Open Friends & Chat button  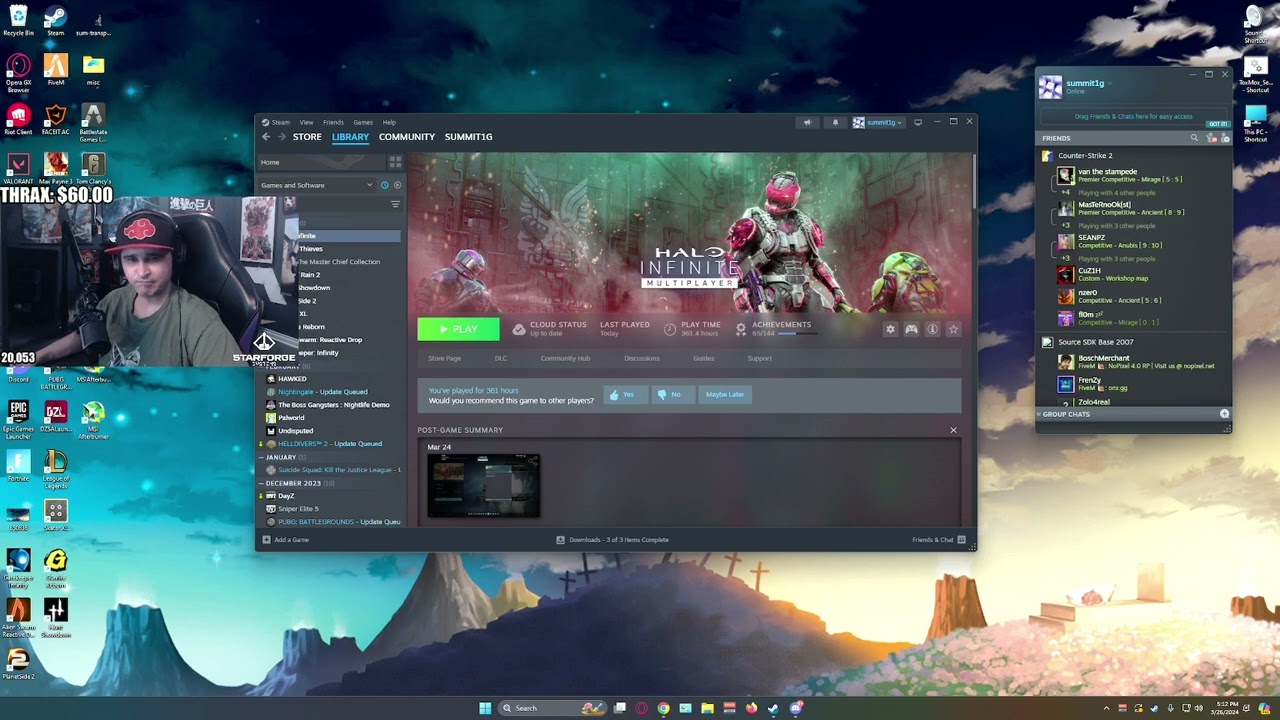tap(939, 540)
